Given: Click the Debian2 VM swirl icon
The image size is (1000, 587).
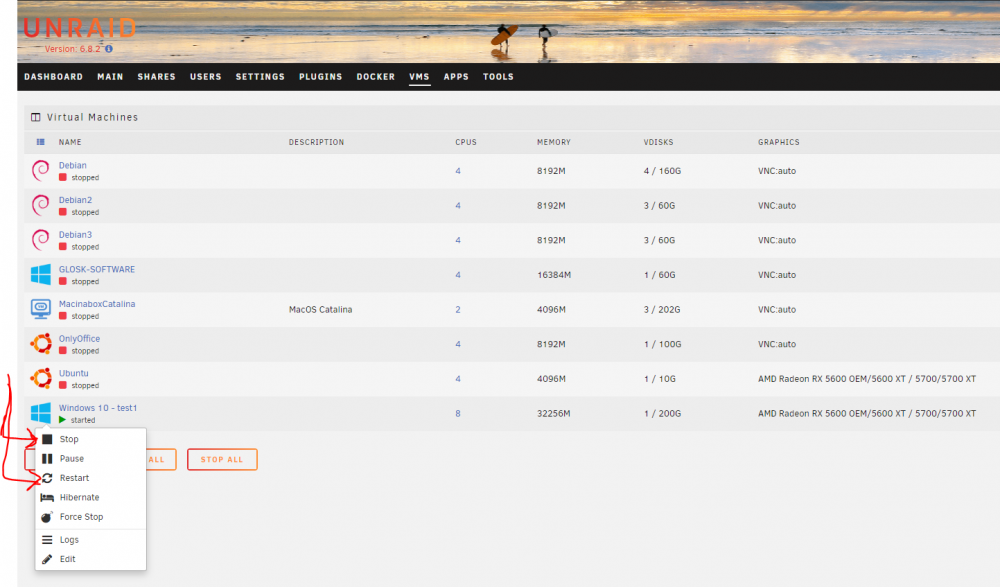Looking at the screenshot, I should [x=40, y=205].
